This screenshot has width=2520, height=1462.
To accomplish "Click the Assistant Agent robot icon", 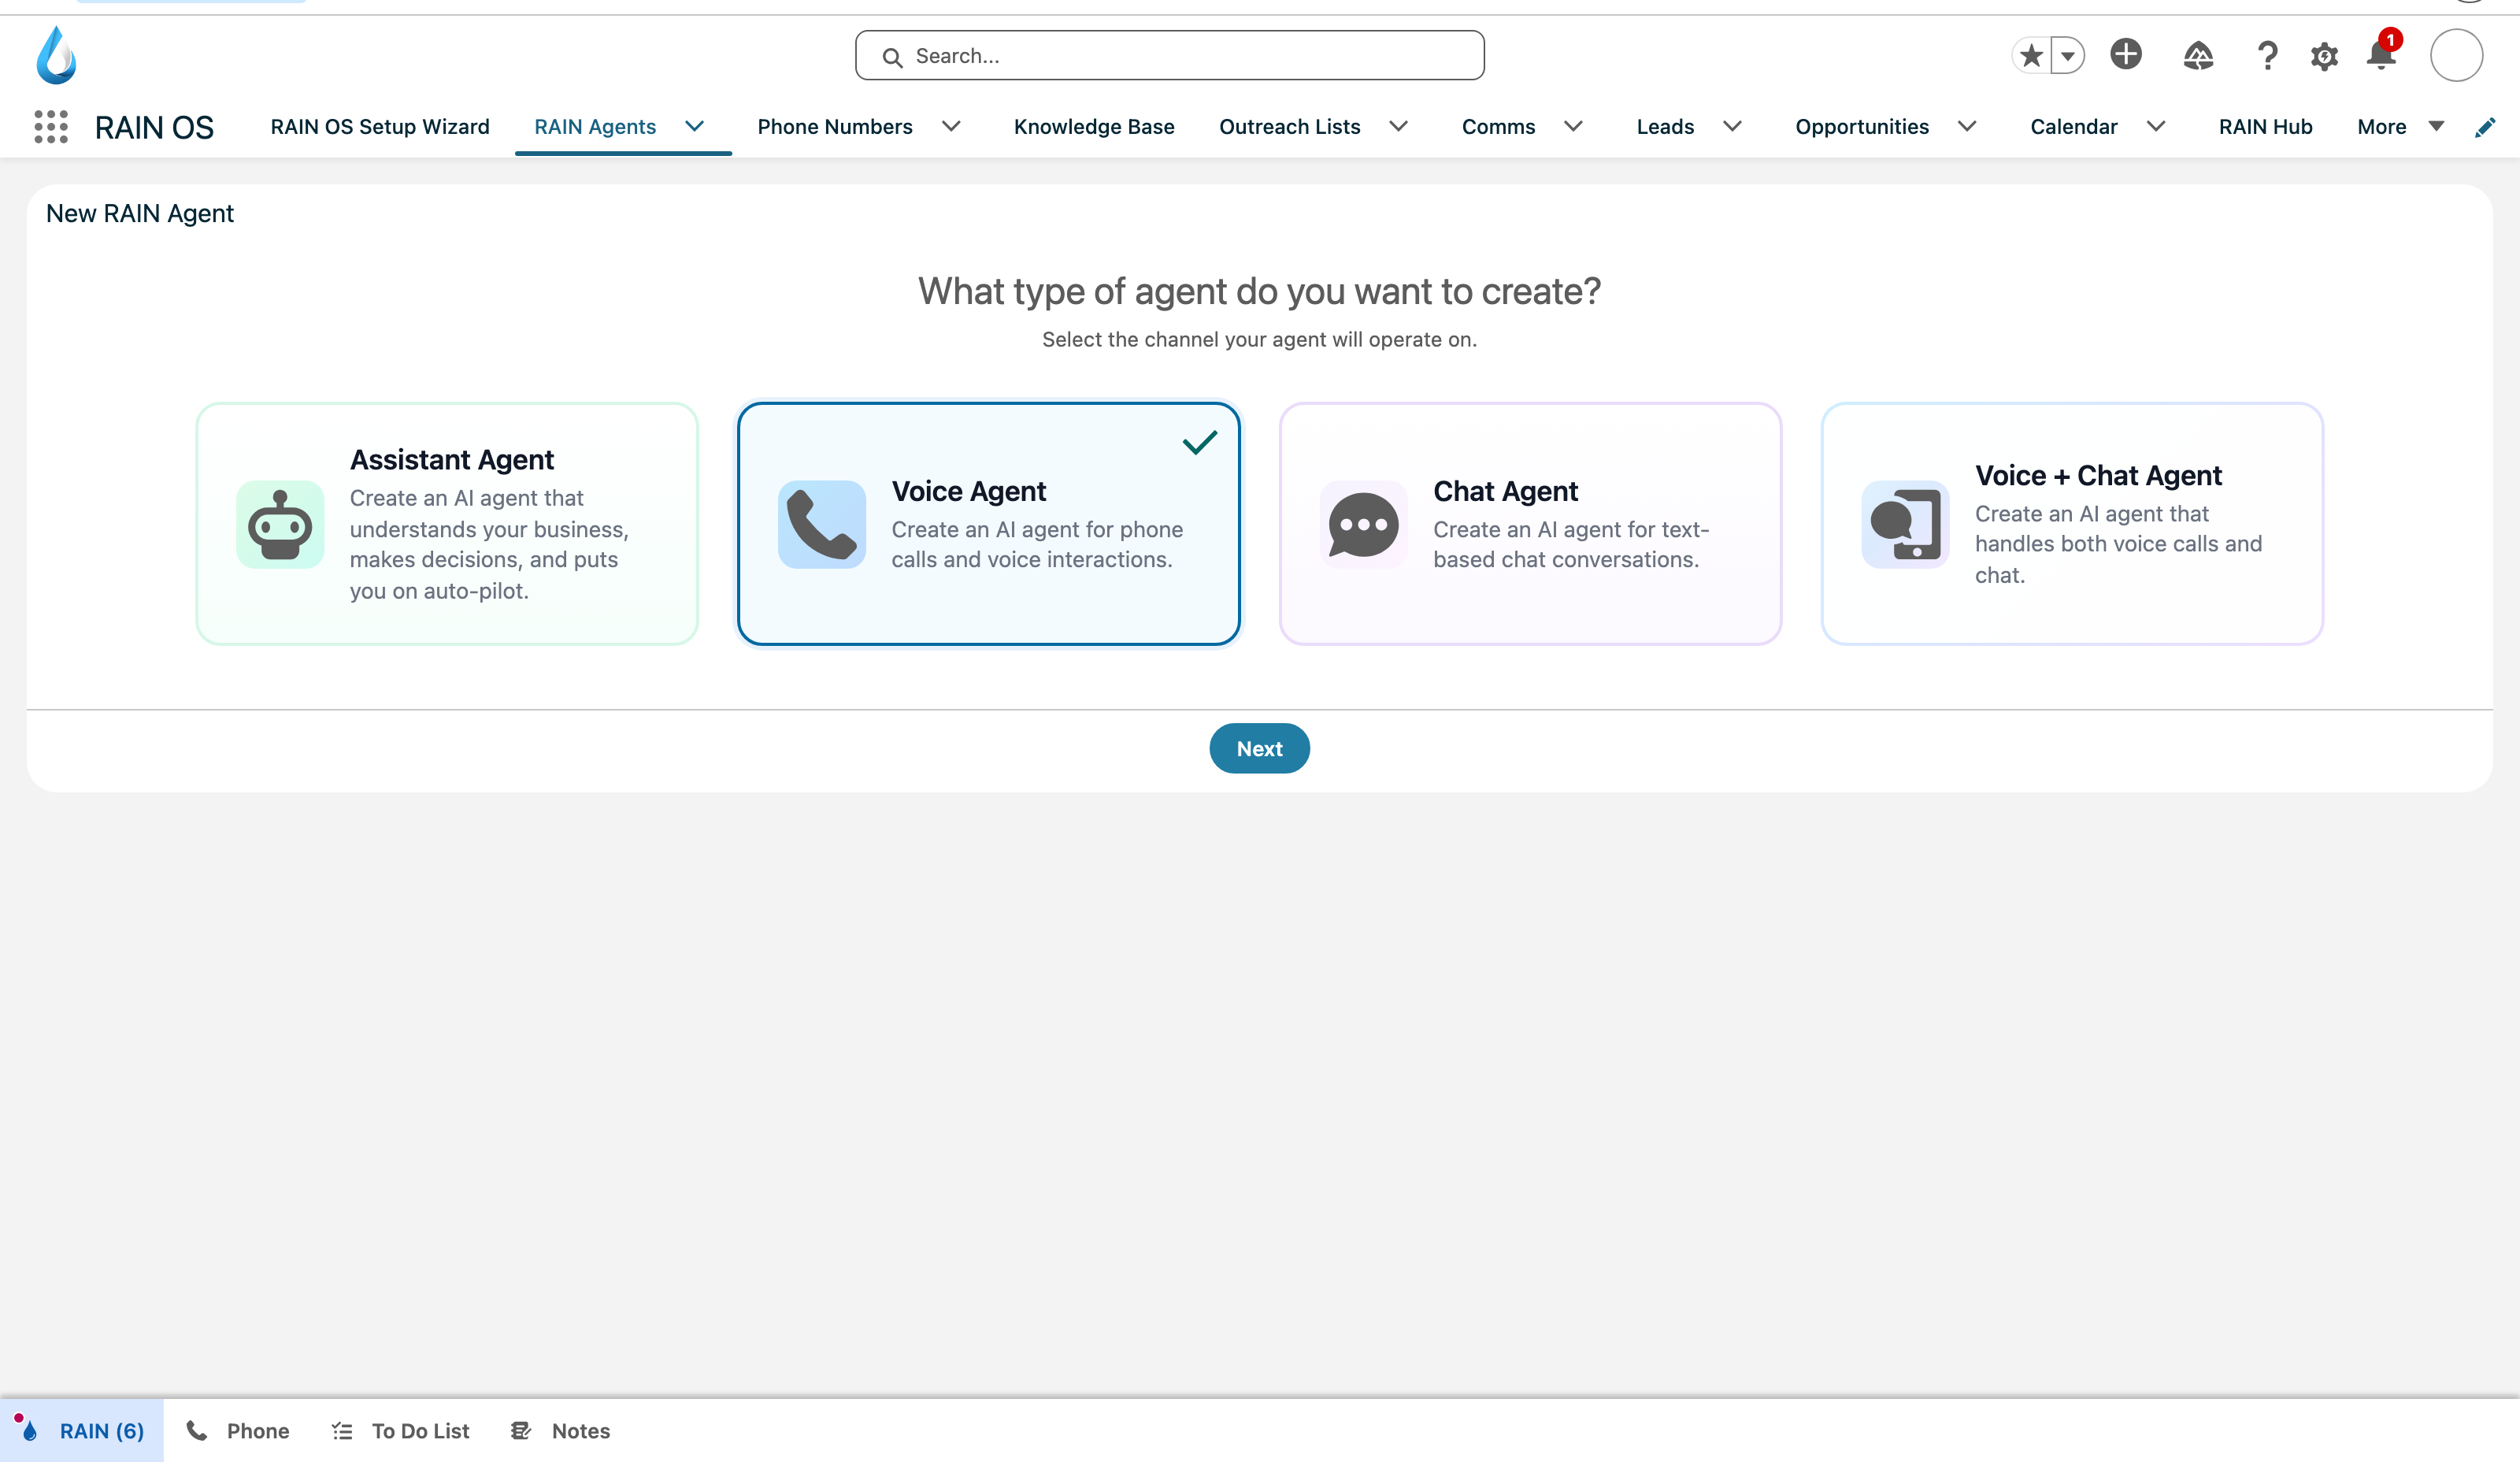I will 280,524.
